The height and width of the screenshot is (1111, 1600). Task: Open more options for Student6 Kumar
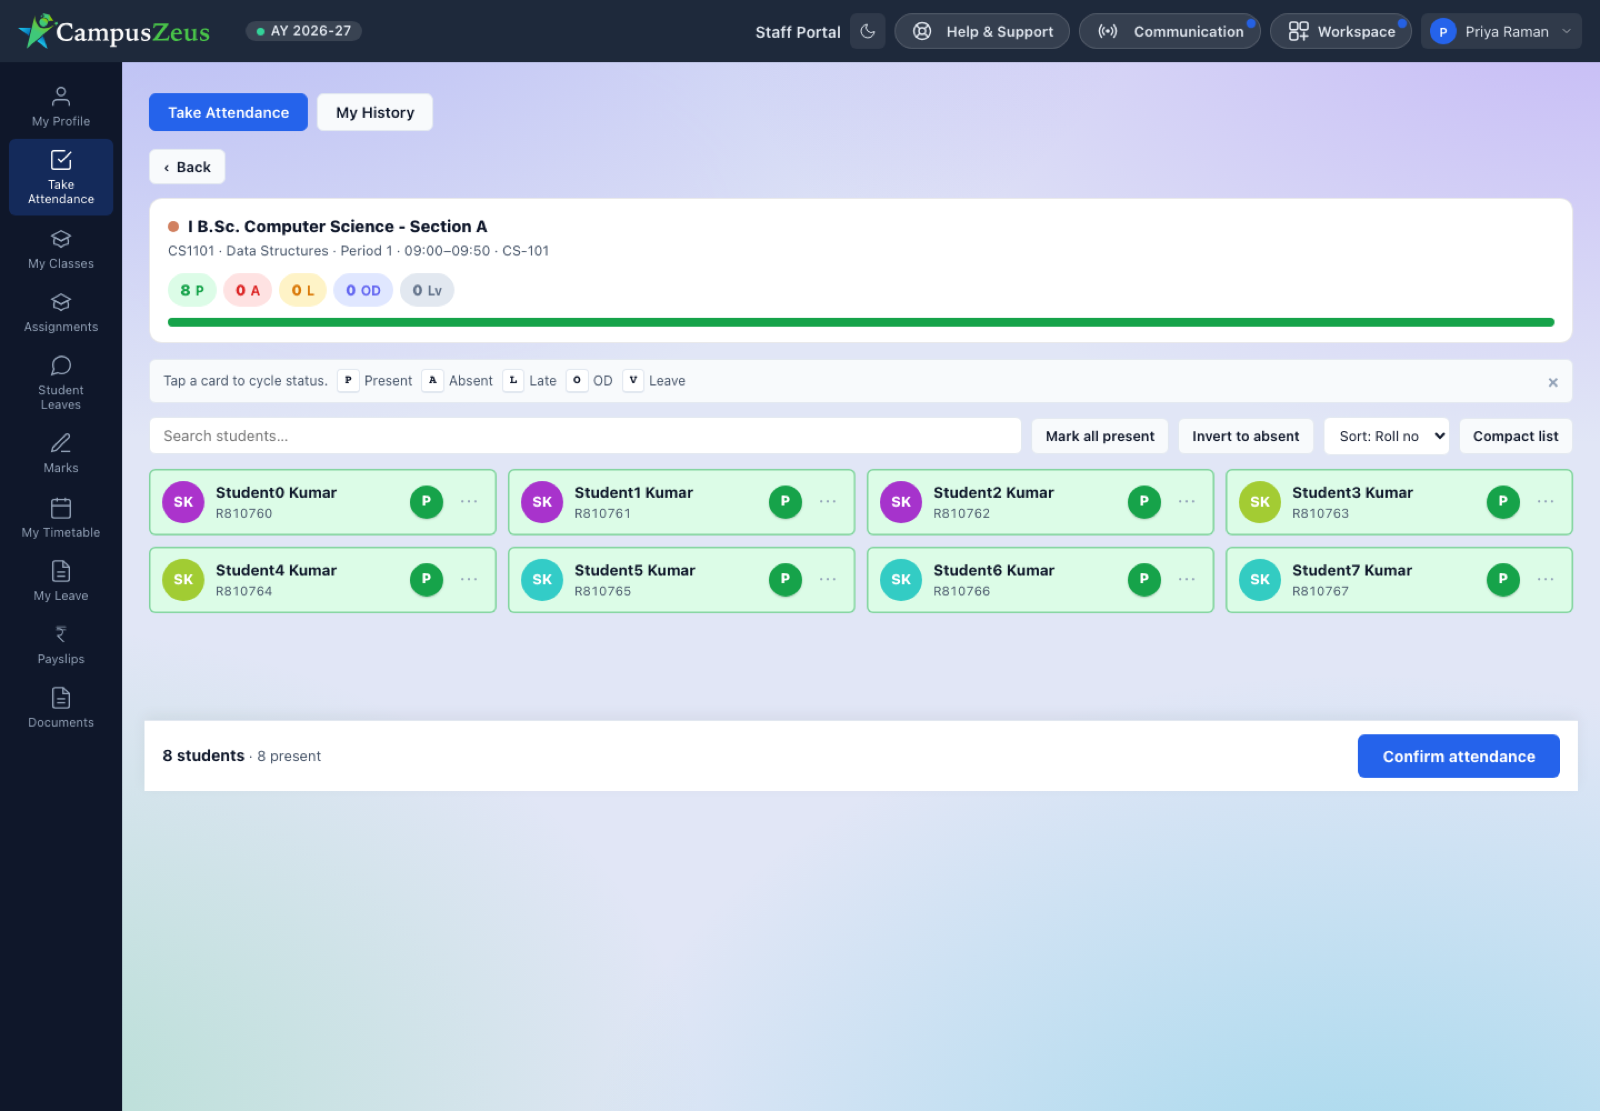click(x=1187, y=579)
